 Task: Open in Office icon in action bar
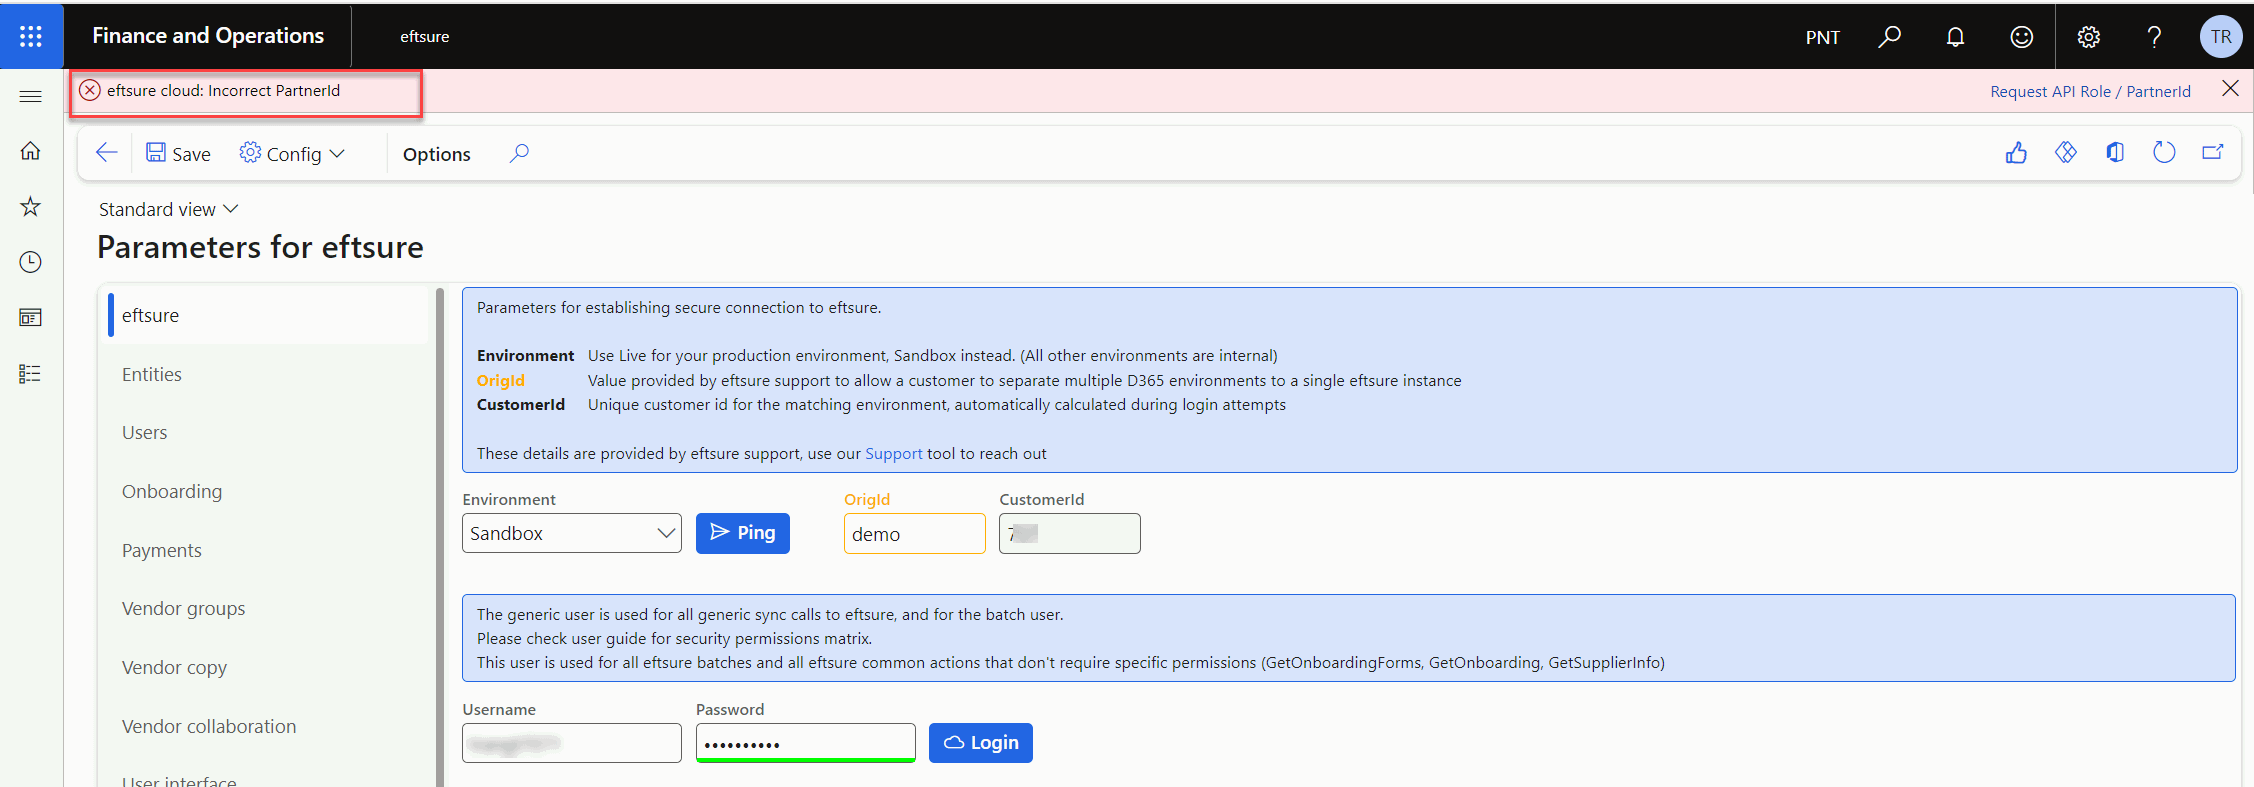coord(2115,153)
